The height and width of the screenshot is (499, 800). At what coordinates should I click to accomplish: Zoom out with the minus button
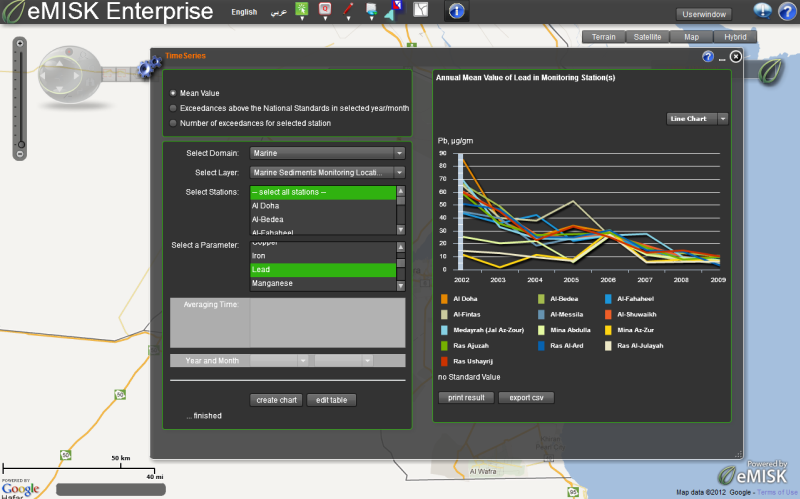[20, 154]
